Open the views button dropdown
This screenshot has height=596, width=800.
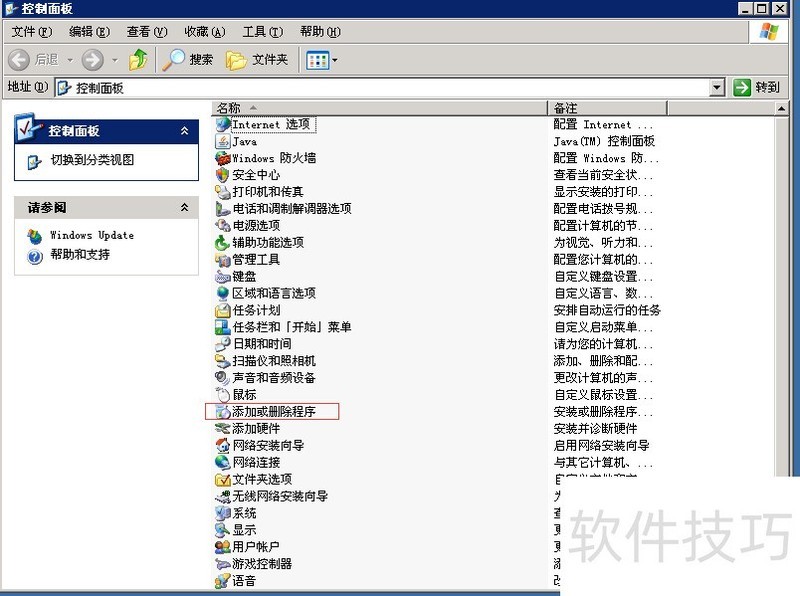tap(335, 60)
